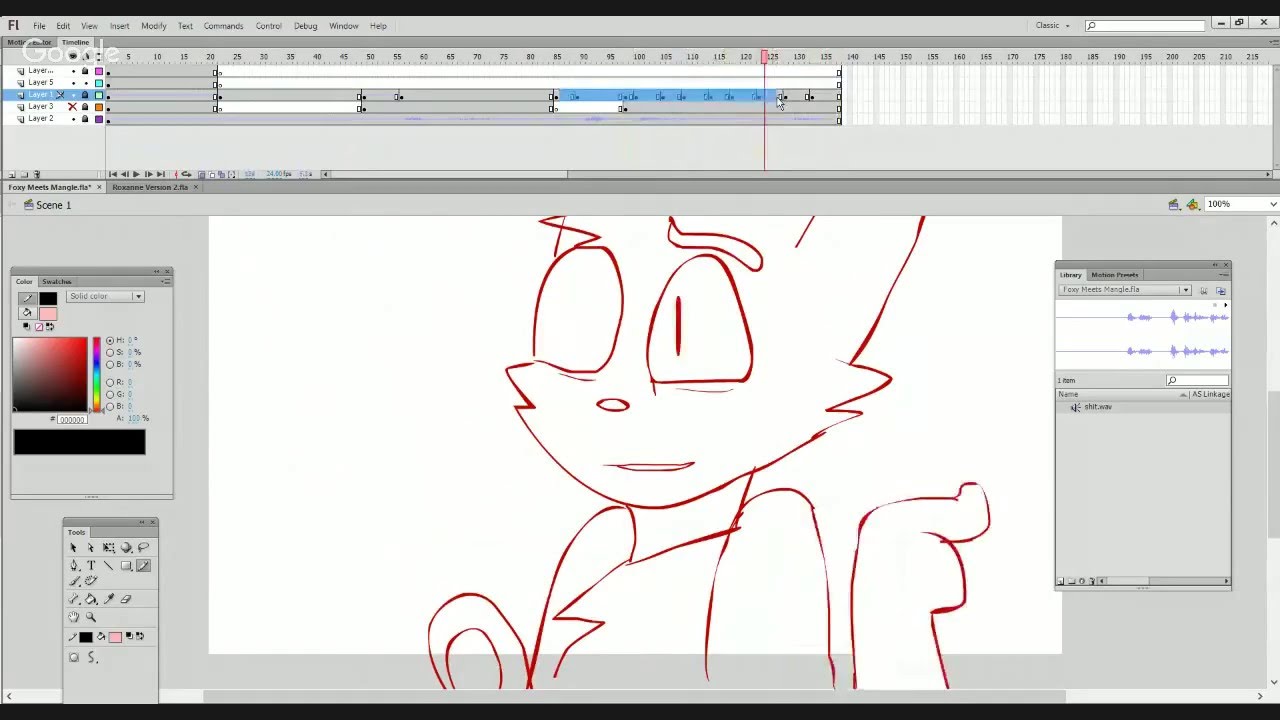Screen dimensions: 1280x720
Task: Click the Library New Symbol button
Action: click(1061, 581)
